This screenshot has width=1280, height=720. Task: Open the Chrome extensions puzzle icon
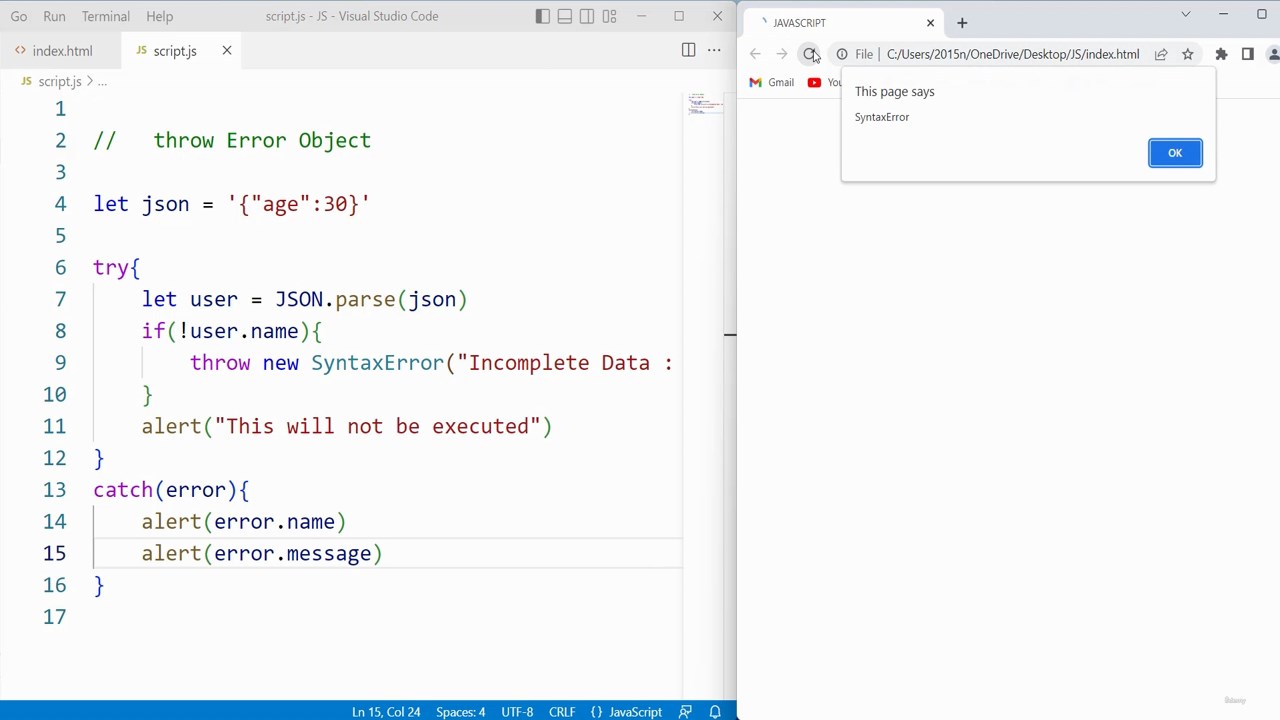(x=1221, y=54)
